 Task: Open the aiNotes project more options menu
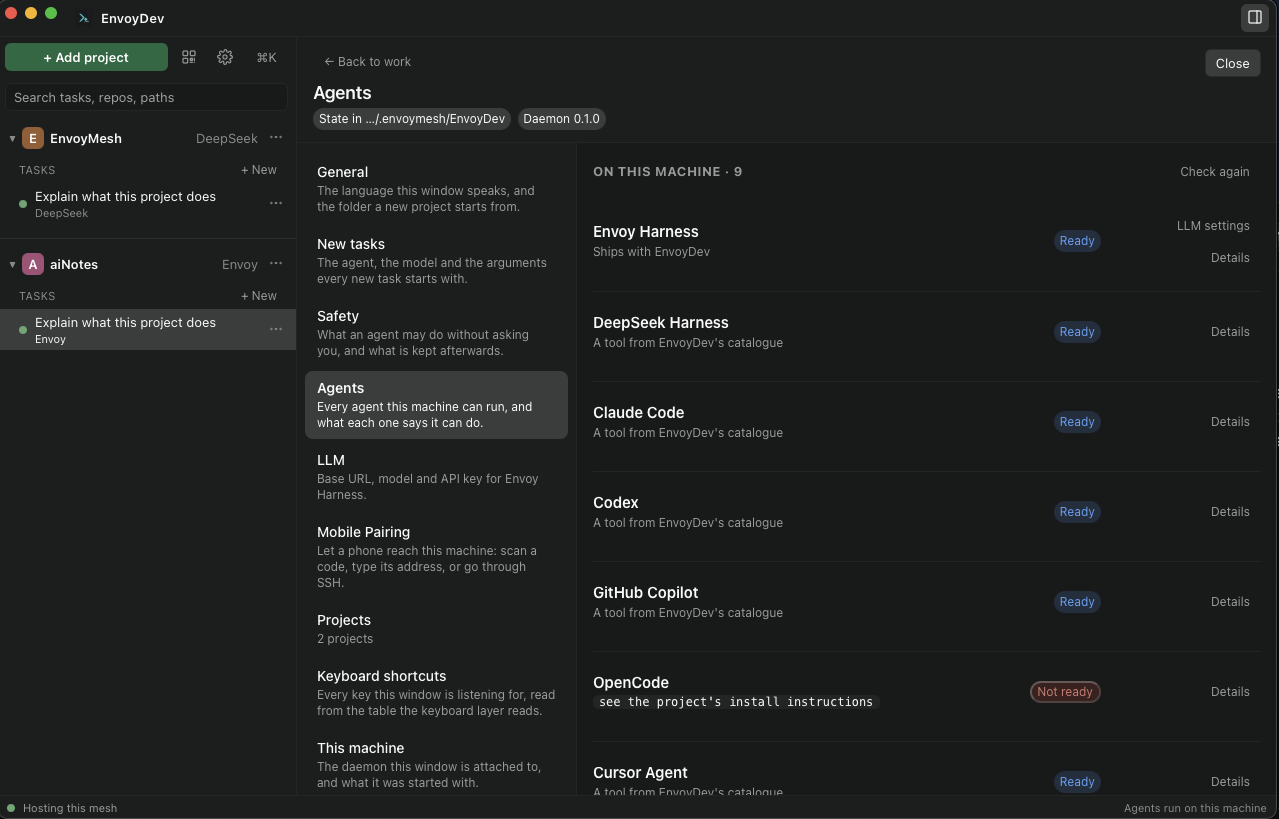pyautogui.click(x=276, y=264)
